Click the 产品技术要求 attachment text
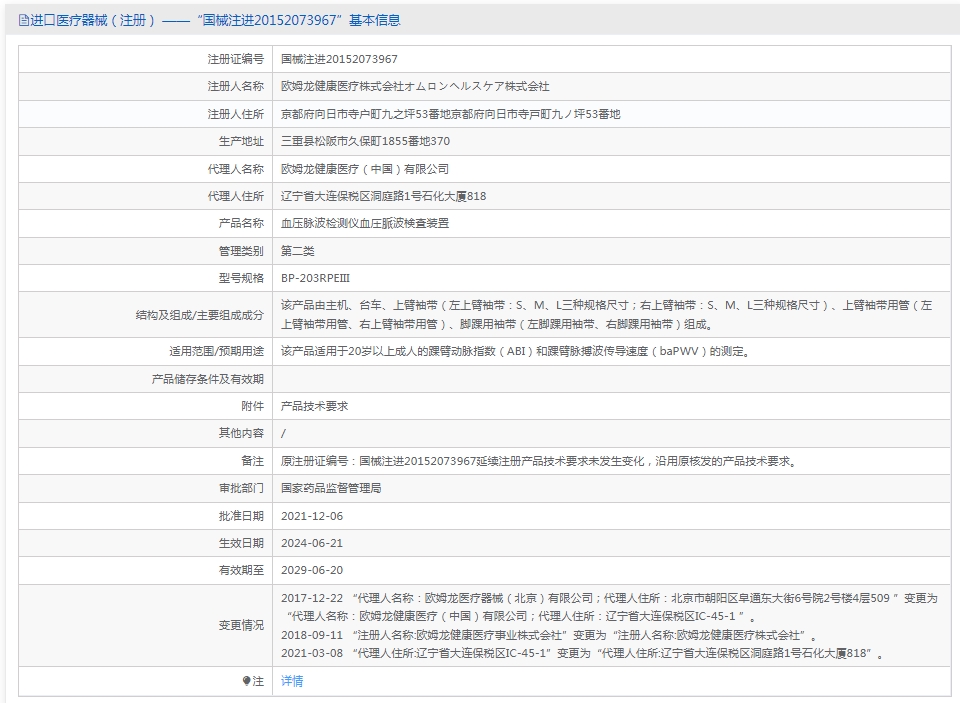The width and height of the screenshot is (960, 703). (315, 406)
